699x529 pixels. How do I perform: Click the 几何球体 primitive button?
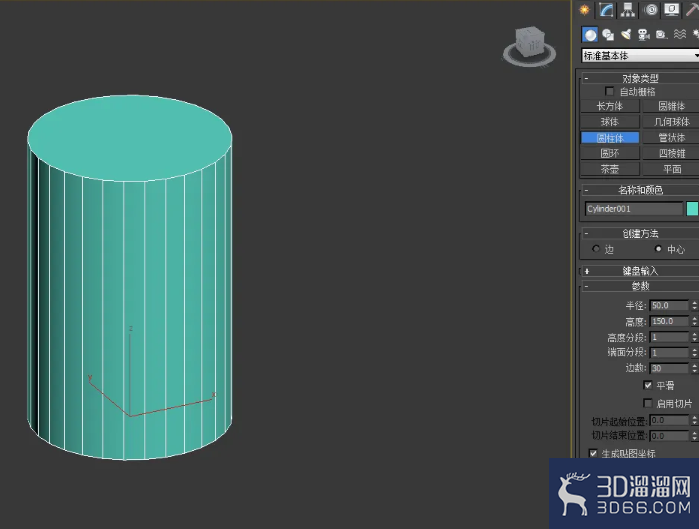tap(671, 122)
